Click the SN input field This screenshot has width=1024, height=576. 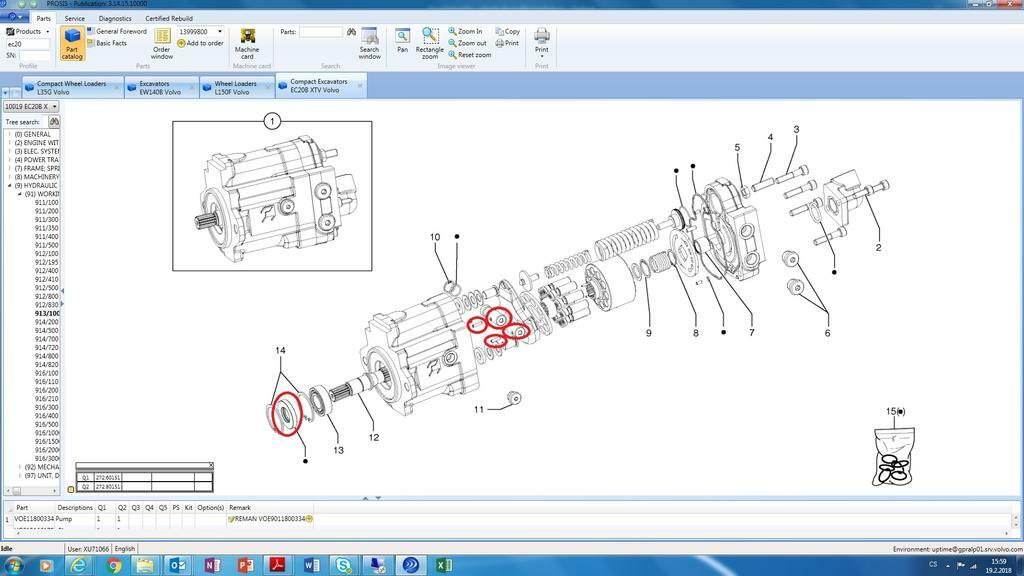click(x=35, y=56)
